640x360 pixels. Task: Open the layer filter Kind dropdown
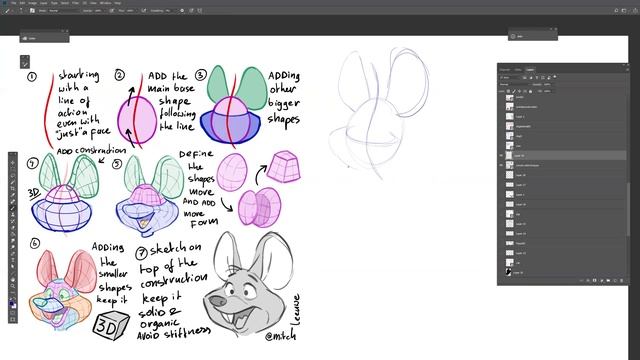(x=510, y=77)
